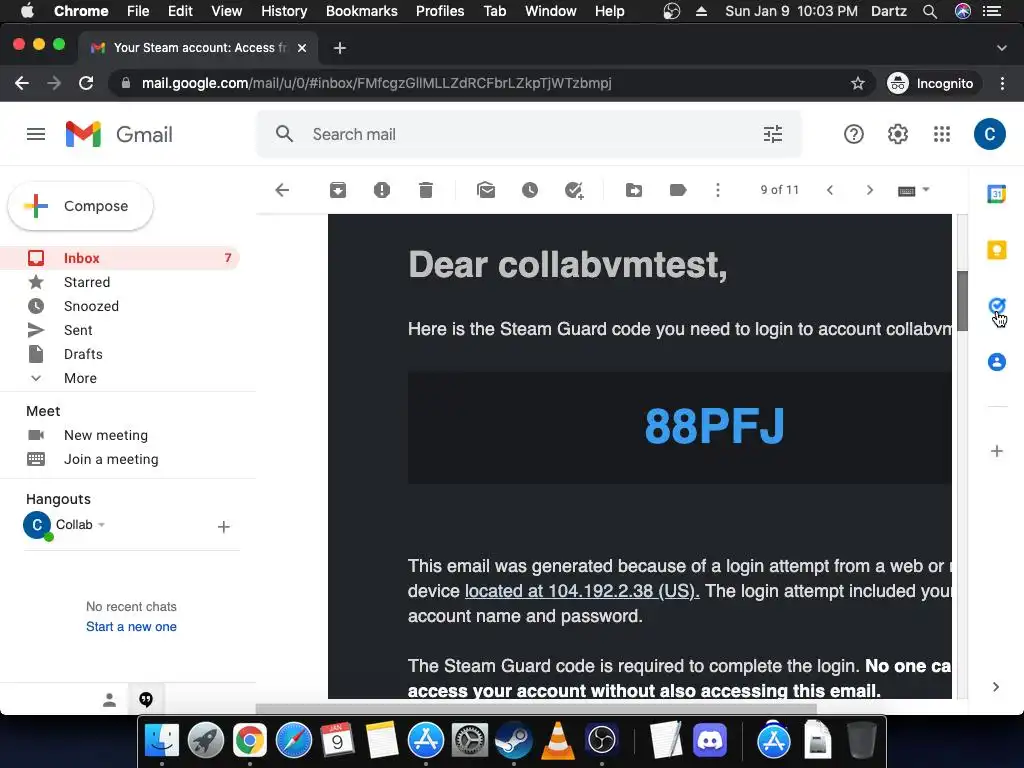Expand the tab search chevron
This screenshot has height=768, width=1024.
pos(1002,48)
